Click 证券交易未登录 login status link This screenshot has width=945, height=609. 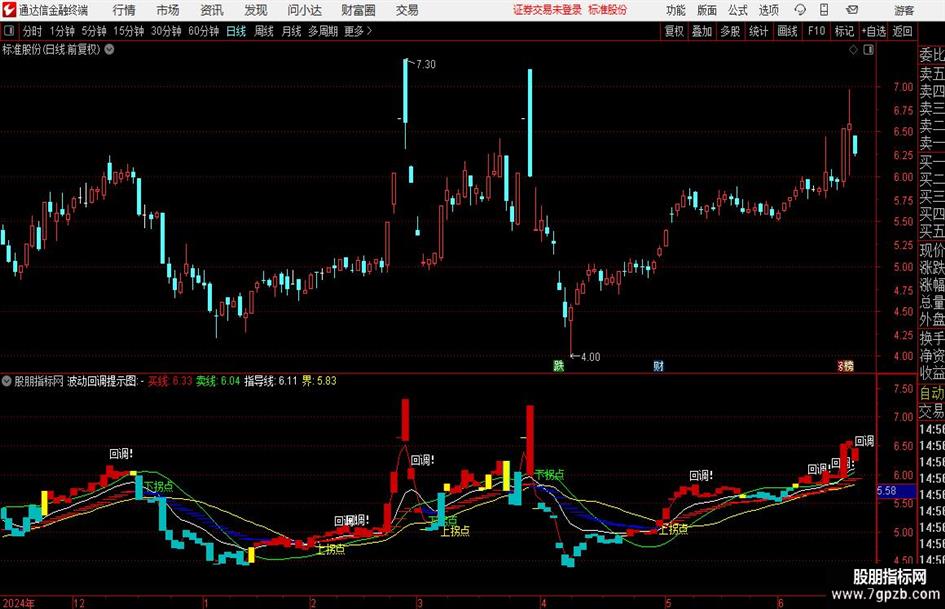coord(548,10)
